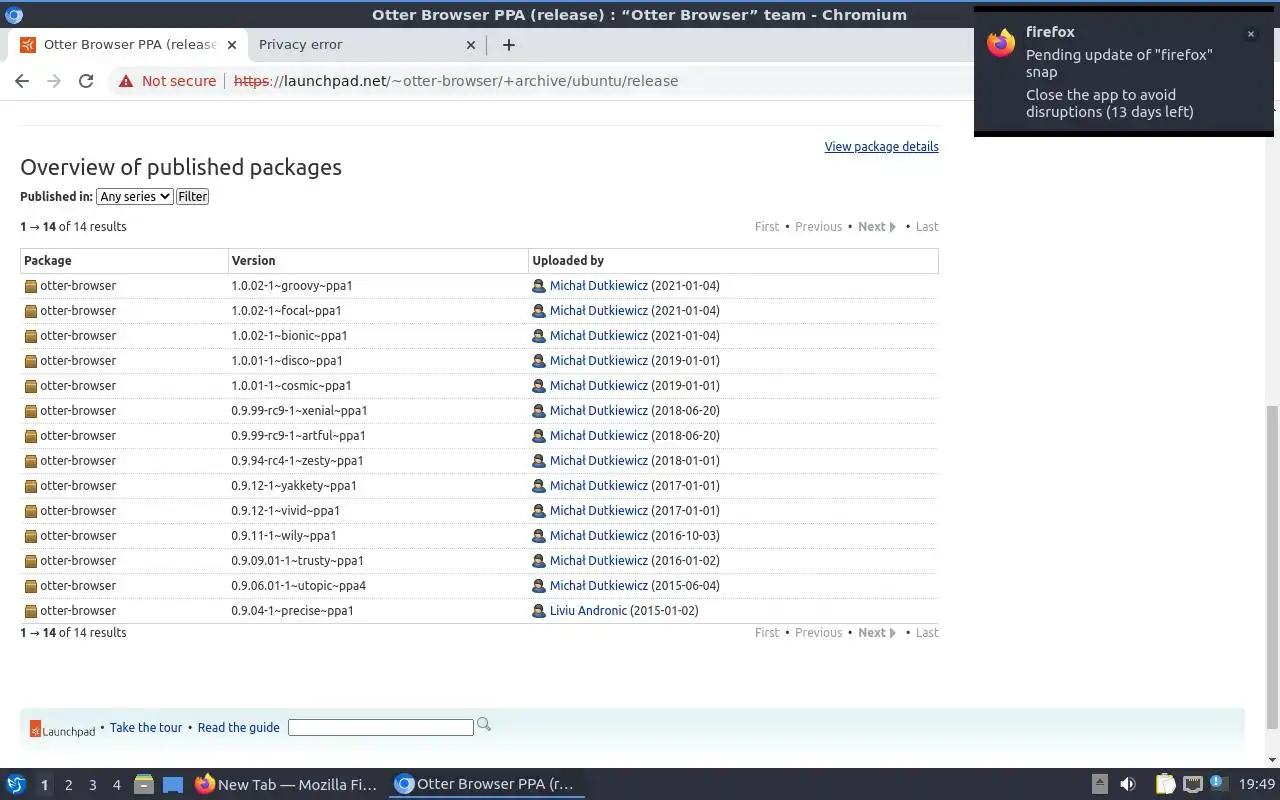Switch to workspace 3 on the taskbar
The image size is (1280, 800).
(92, 785)
